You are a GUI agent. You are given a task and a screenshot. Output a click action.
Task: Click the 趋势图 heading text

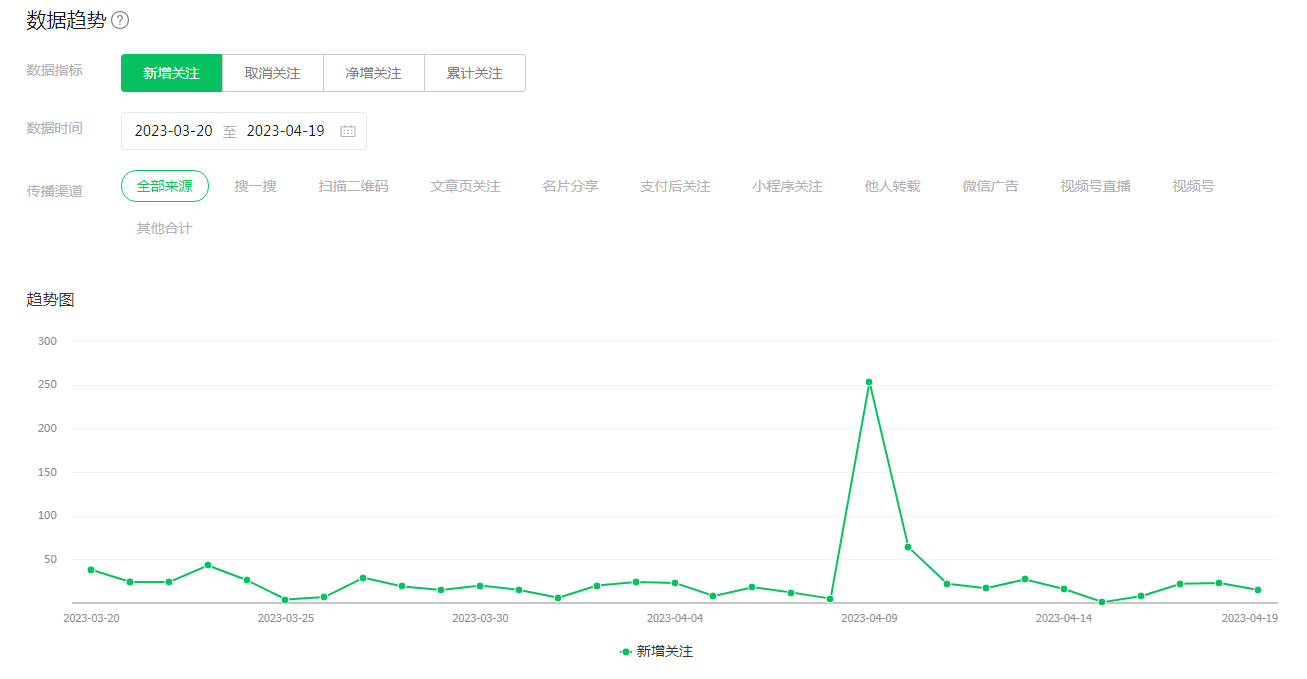point(50,299)
